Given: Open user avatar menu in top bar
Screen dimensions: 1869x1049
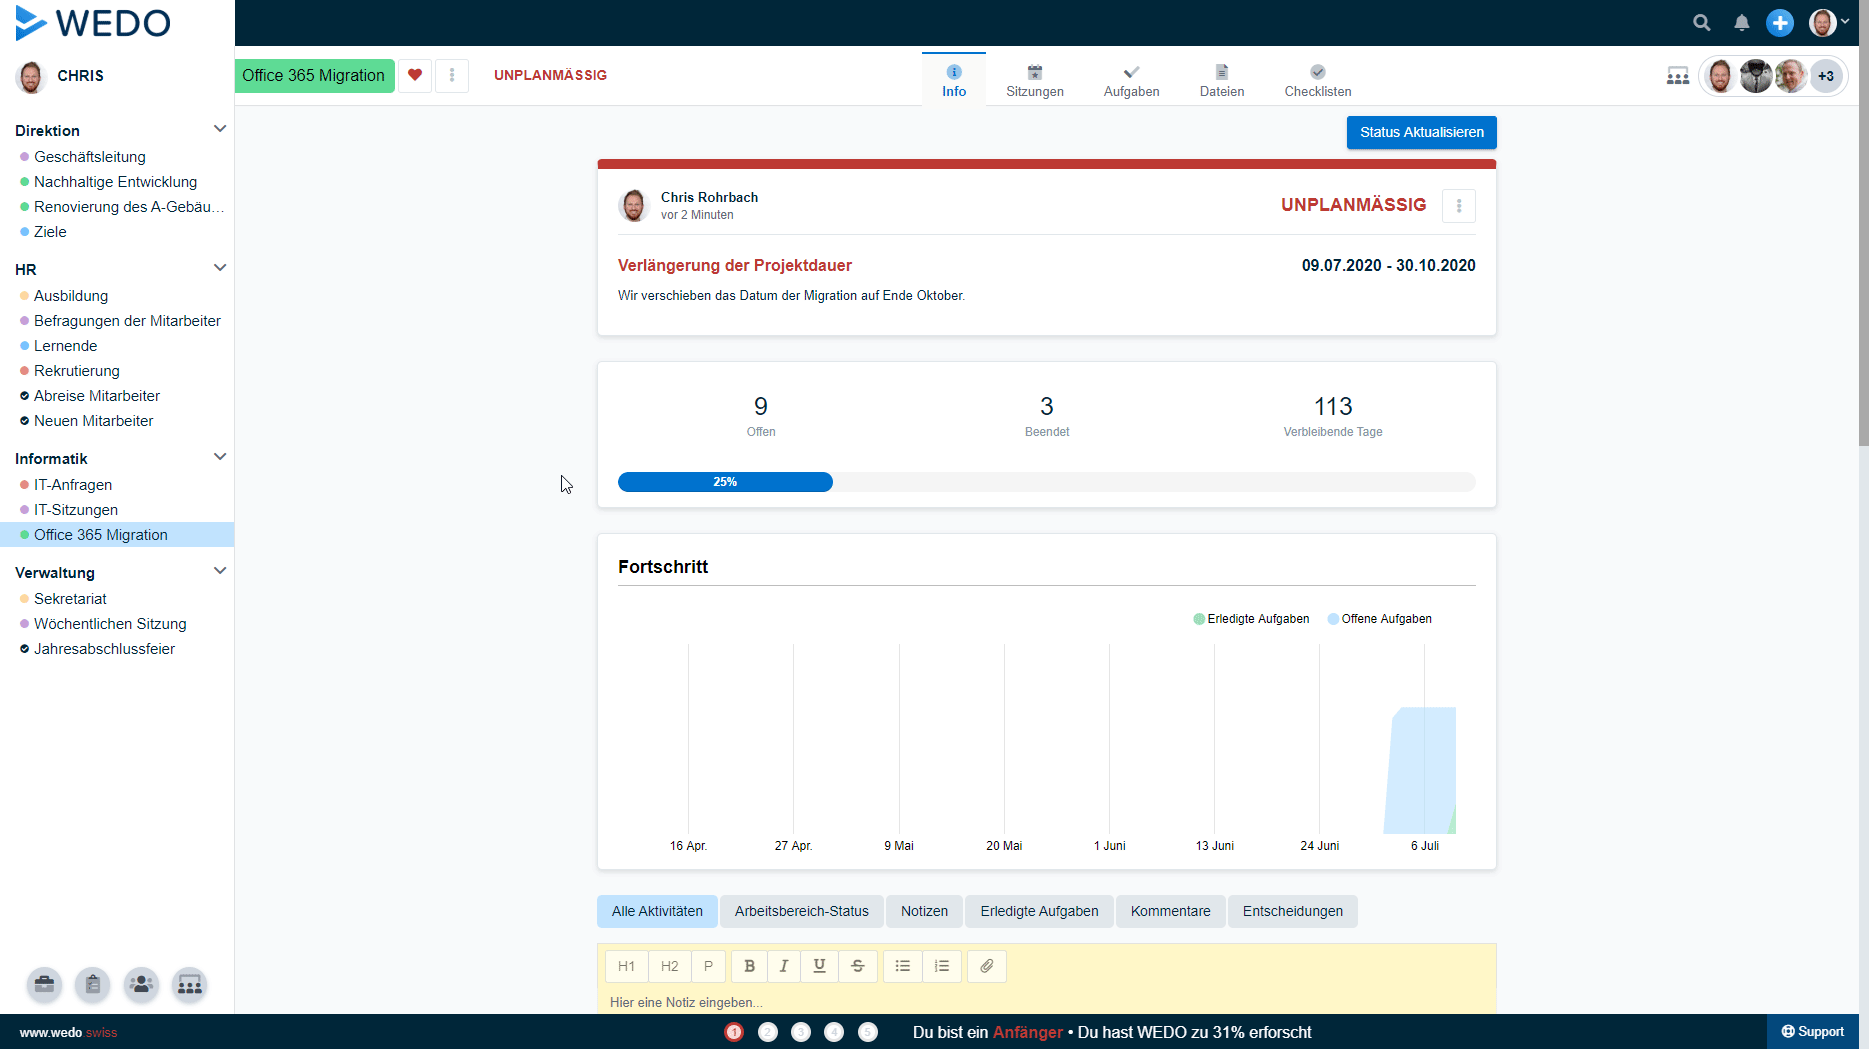Looking at the screenshot, I should pos(1829,22).
